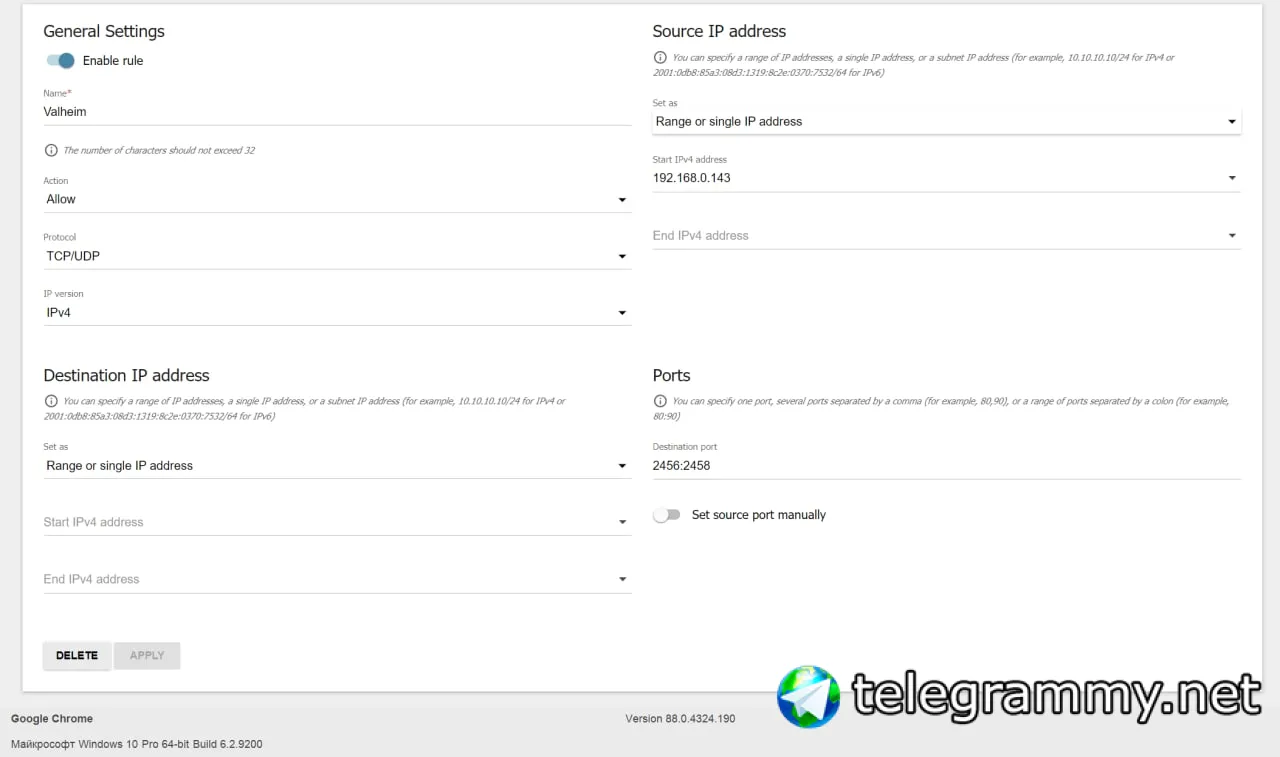This screenshot has width=1280, height=757.
Task: Open the Action dropdown showing Allow
Action: coord(337,199)
